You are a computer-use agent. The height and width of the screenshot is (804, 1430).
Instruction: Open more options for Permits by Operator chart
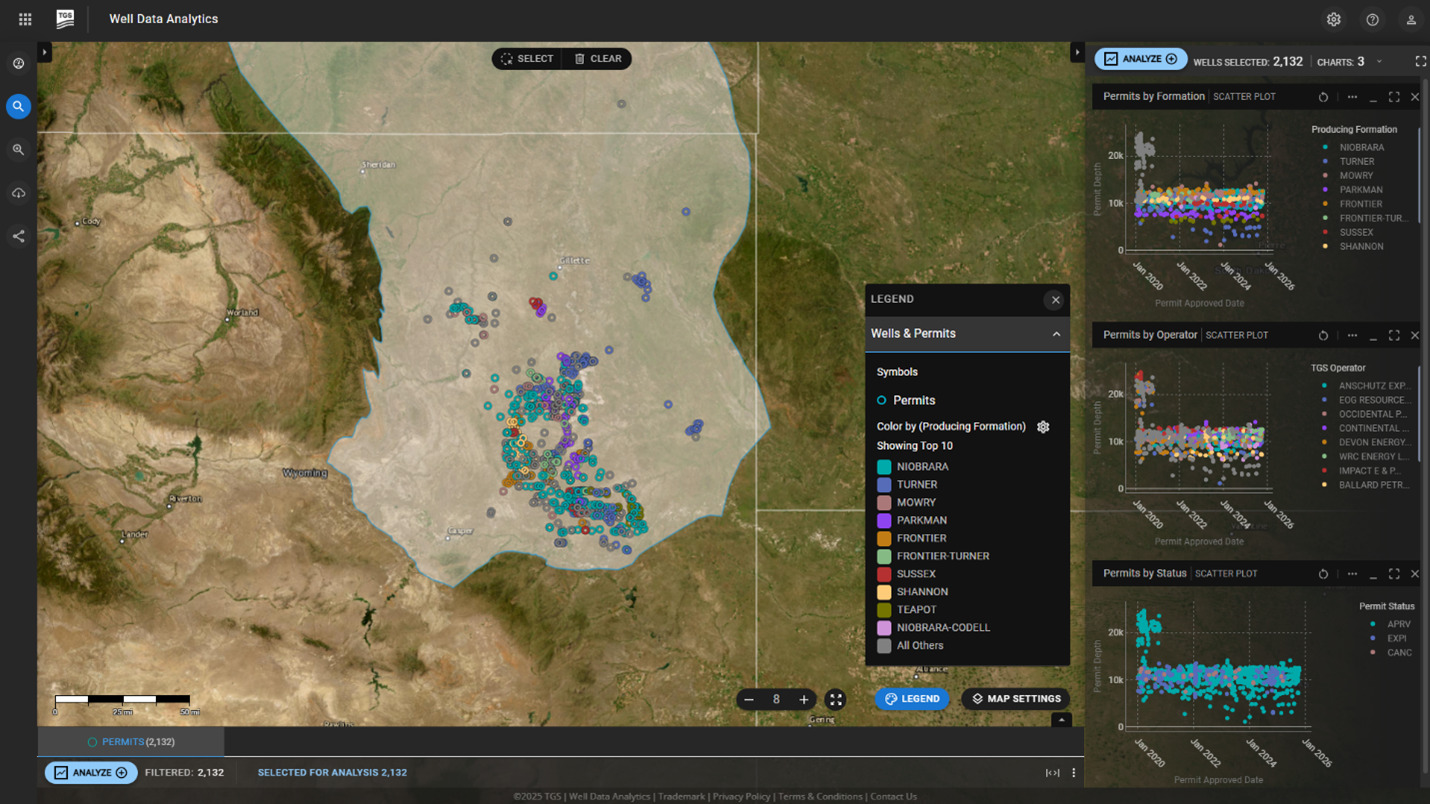point(1352,336)
